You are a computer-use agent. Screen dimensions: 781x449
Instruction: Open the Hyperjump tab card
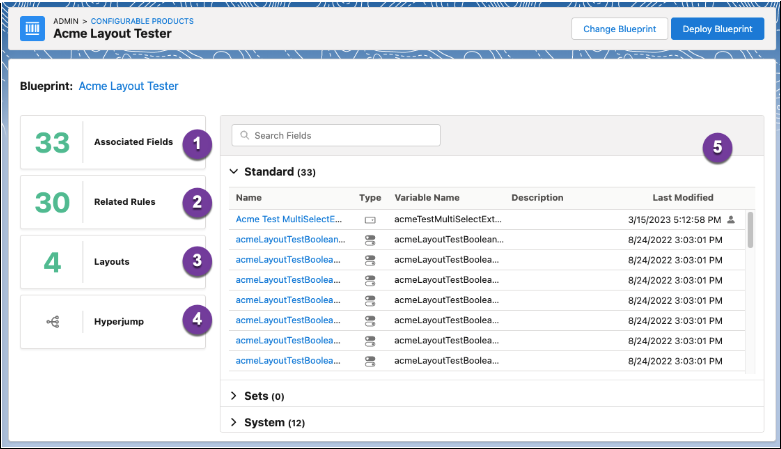pos(113,322)
